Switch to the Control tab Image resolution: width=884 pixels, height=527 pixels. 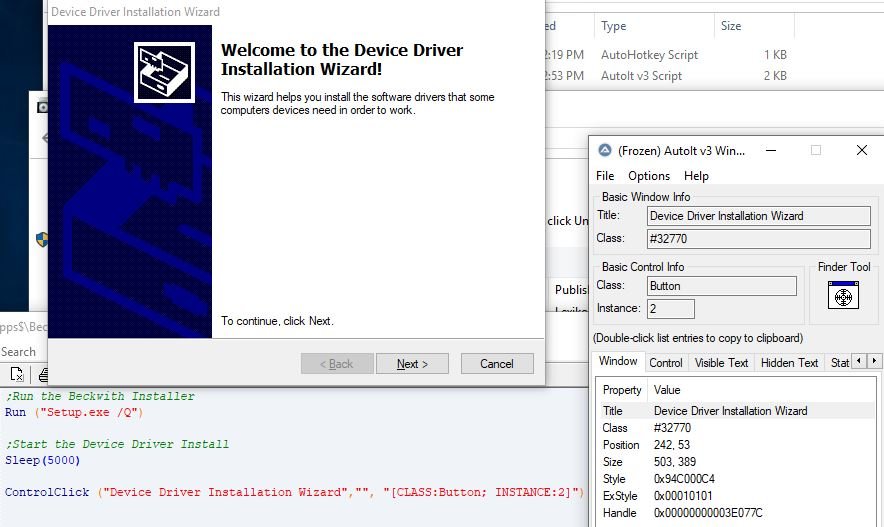(x=666, y=363)
